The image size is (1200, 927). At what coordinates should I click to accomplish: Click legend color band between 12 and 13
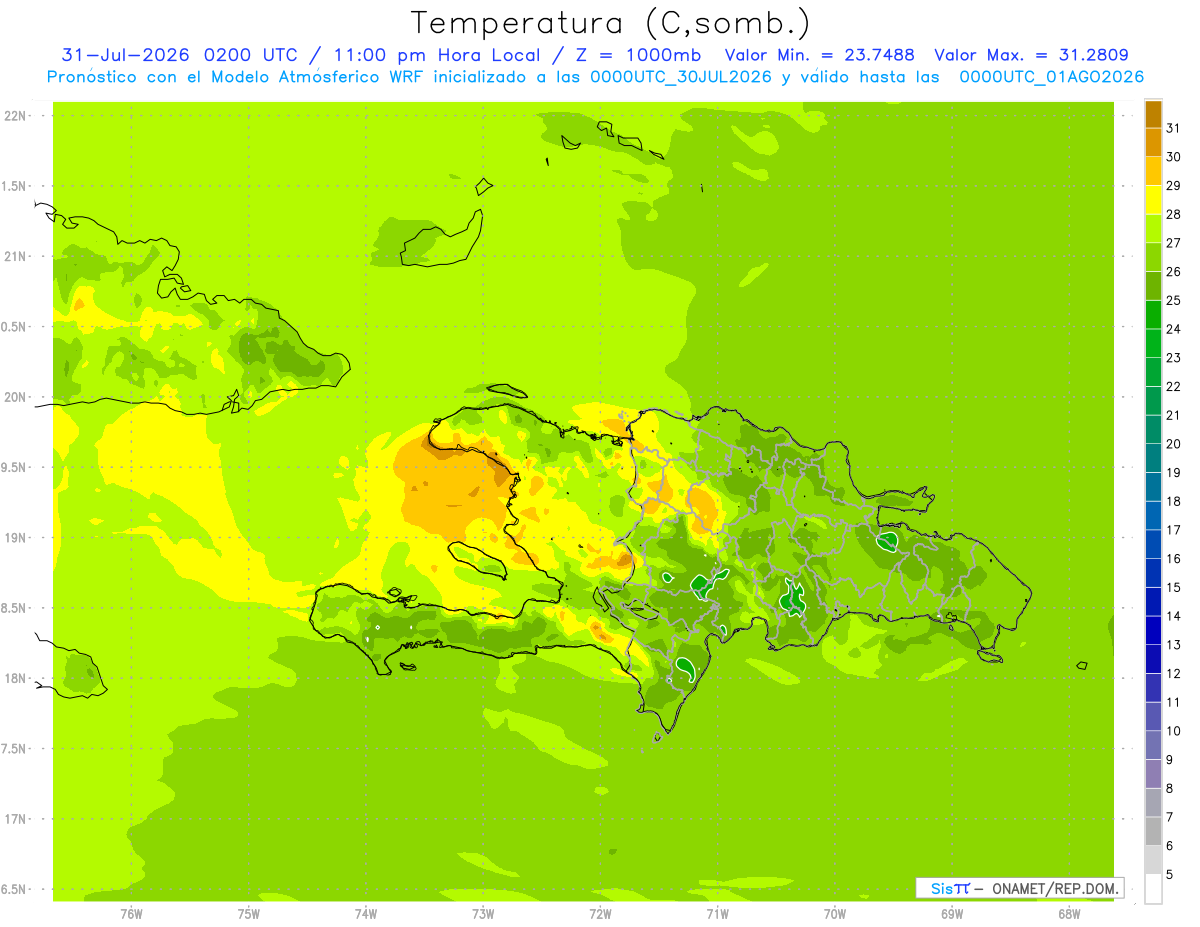tap(1154, 659)
